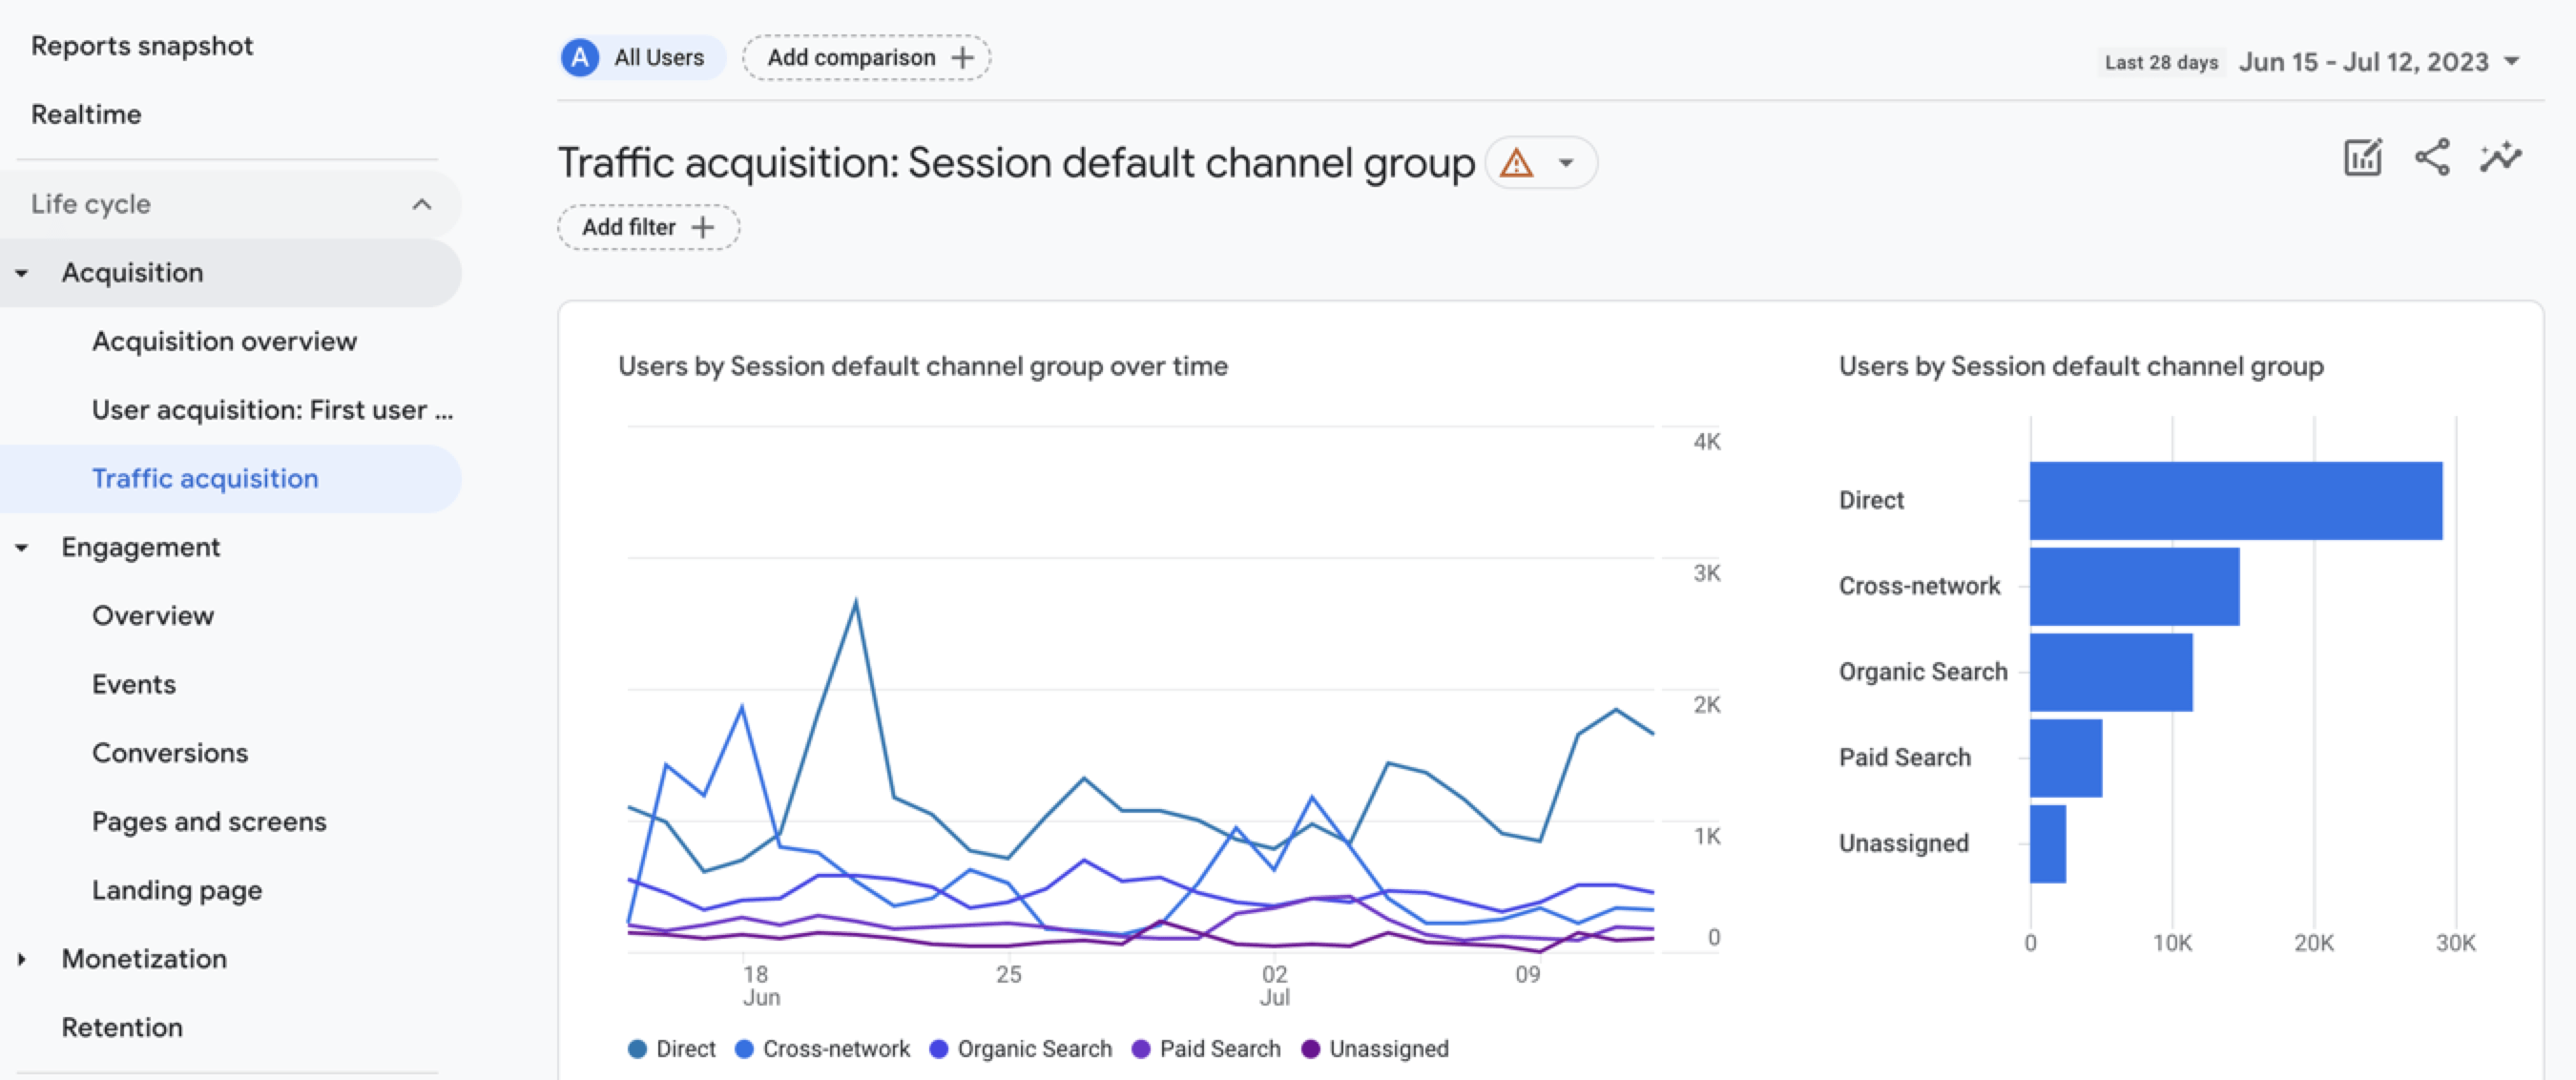
Task: Collapse the Acquisition tree arrow
Action: coord(21,273)
